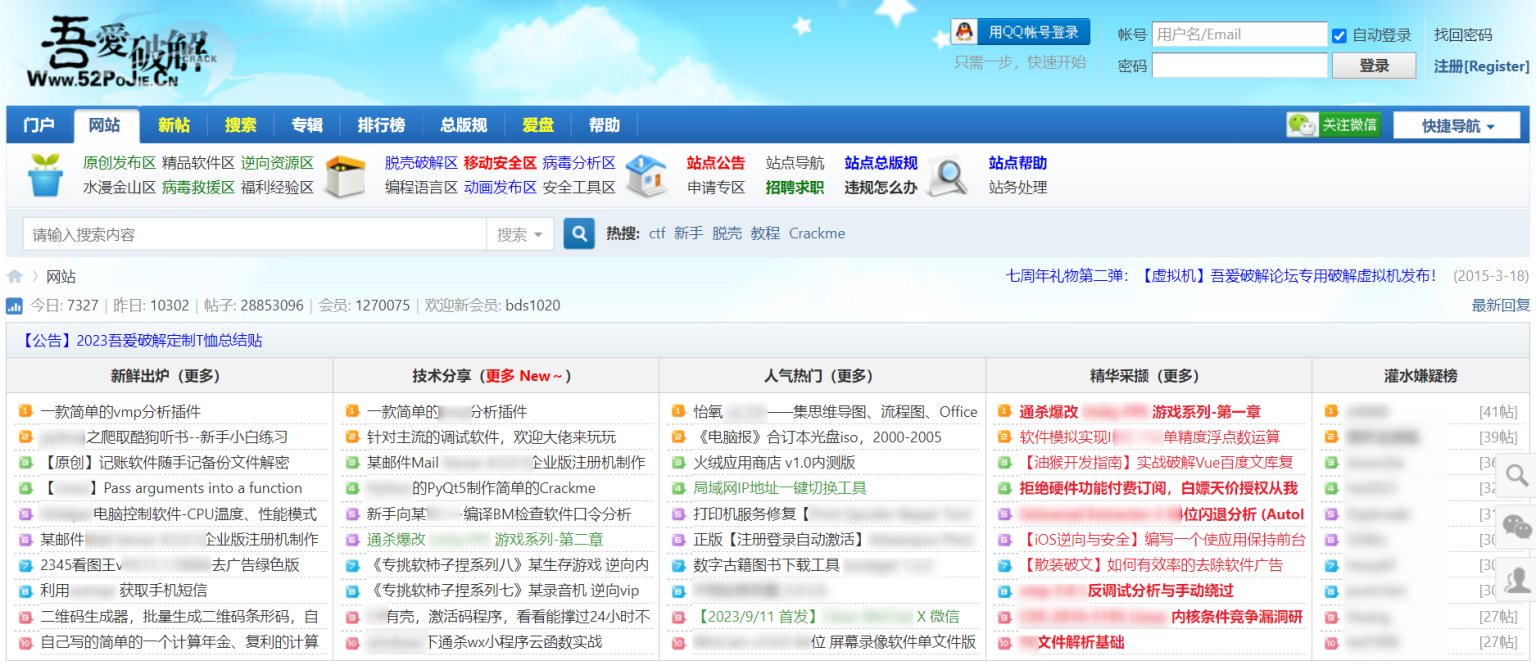Click the magnifier icon beside 站点帮助
1536x670 pixels.
coord(948,172)
